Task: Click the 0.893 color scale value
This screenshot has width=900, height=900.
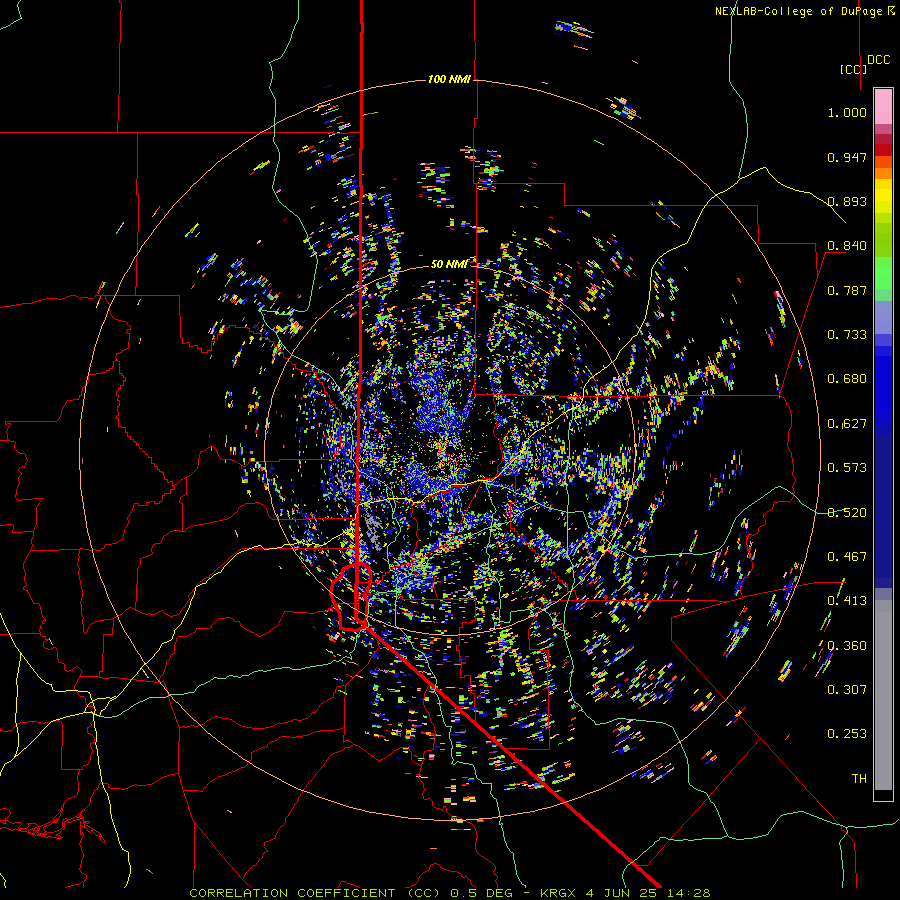Action: coord(847,201)
